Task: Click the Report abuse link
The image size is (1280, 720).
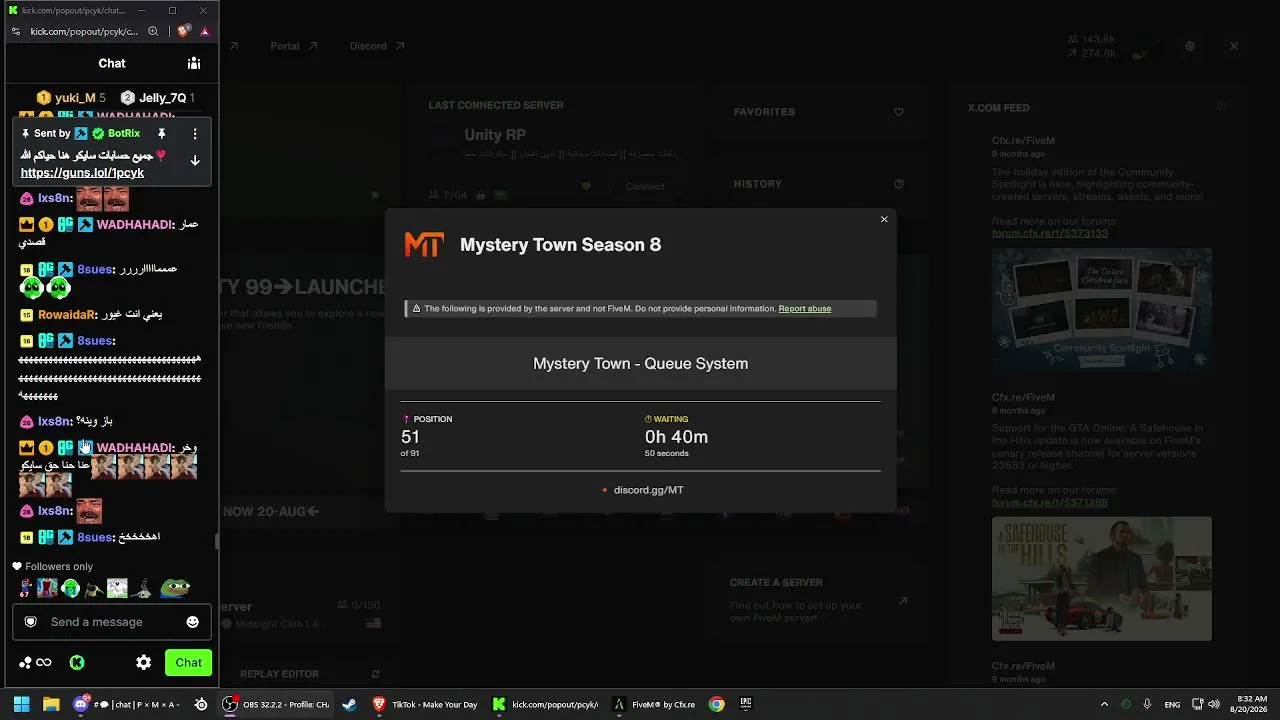Action: tap(805, 309)
